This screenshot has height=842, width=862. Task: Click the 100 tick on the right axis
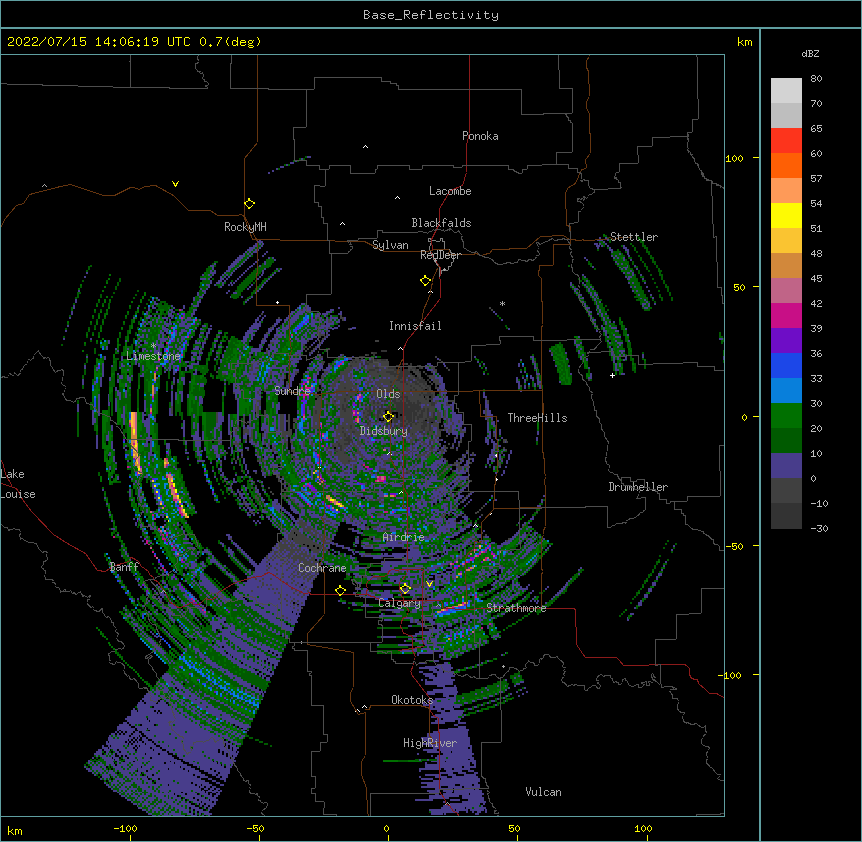point(734,159)
